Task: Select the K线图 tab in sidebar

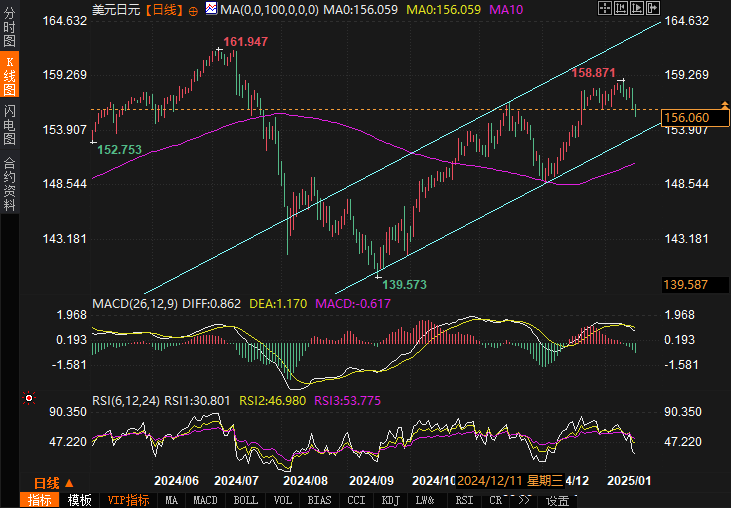Action: coord(9,75)
